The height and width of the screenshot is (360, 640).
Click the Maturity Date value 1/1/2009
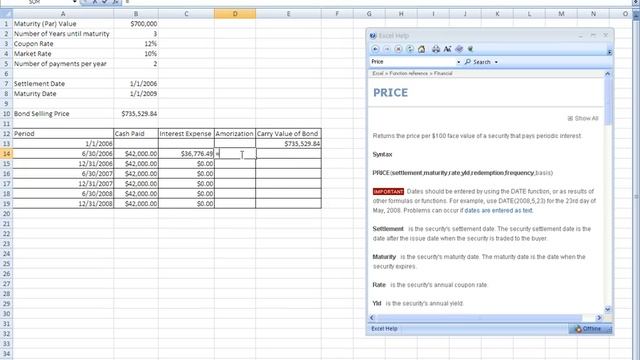(x=136, y=93)
